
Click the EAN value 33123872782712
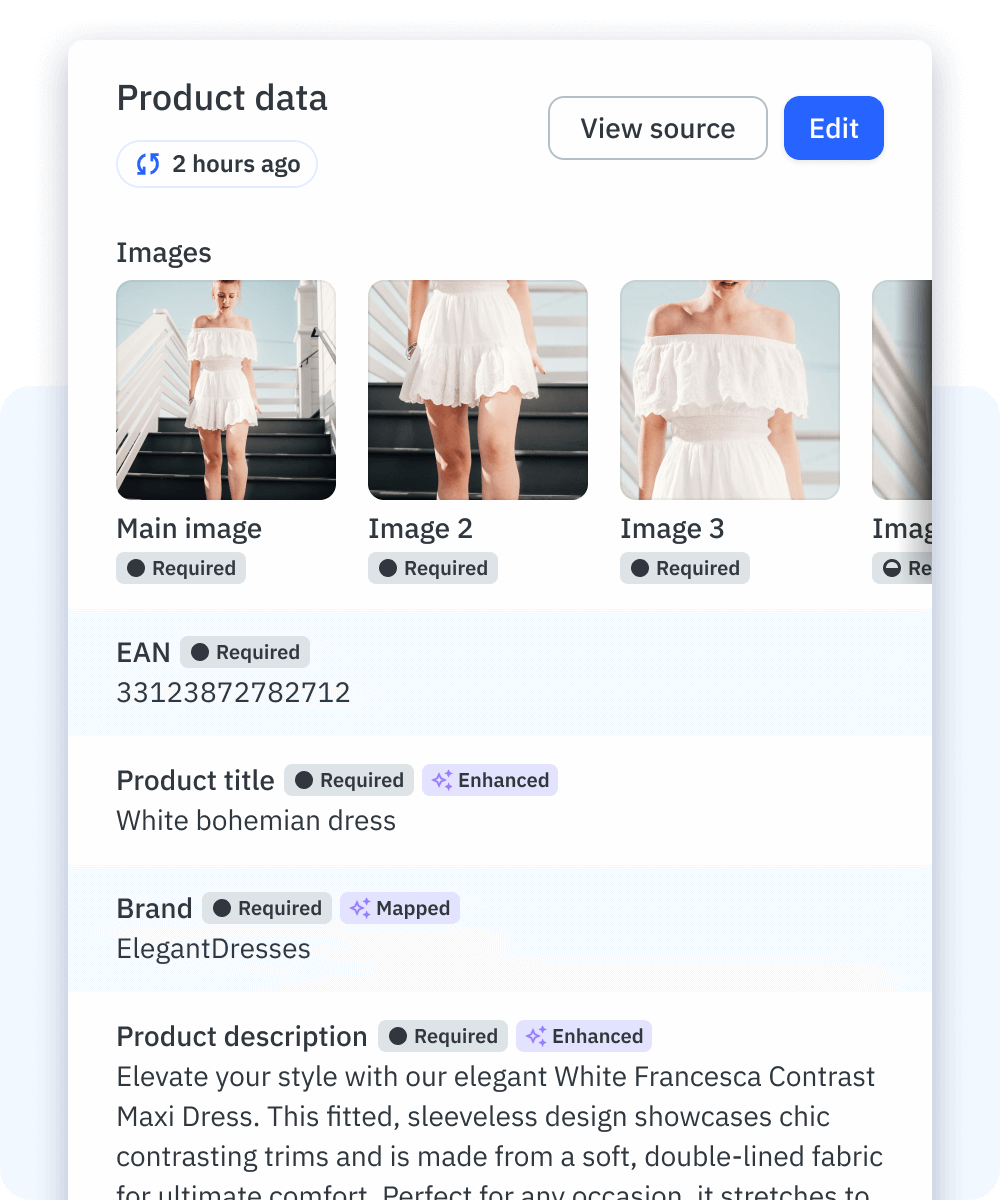tap(234, 693)
